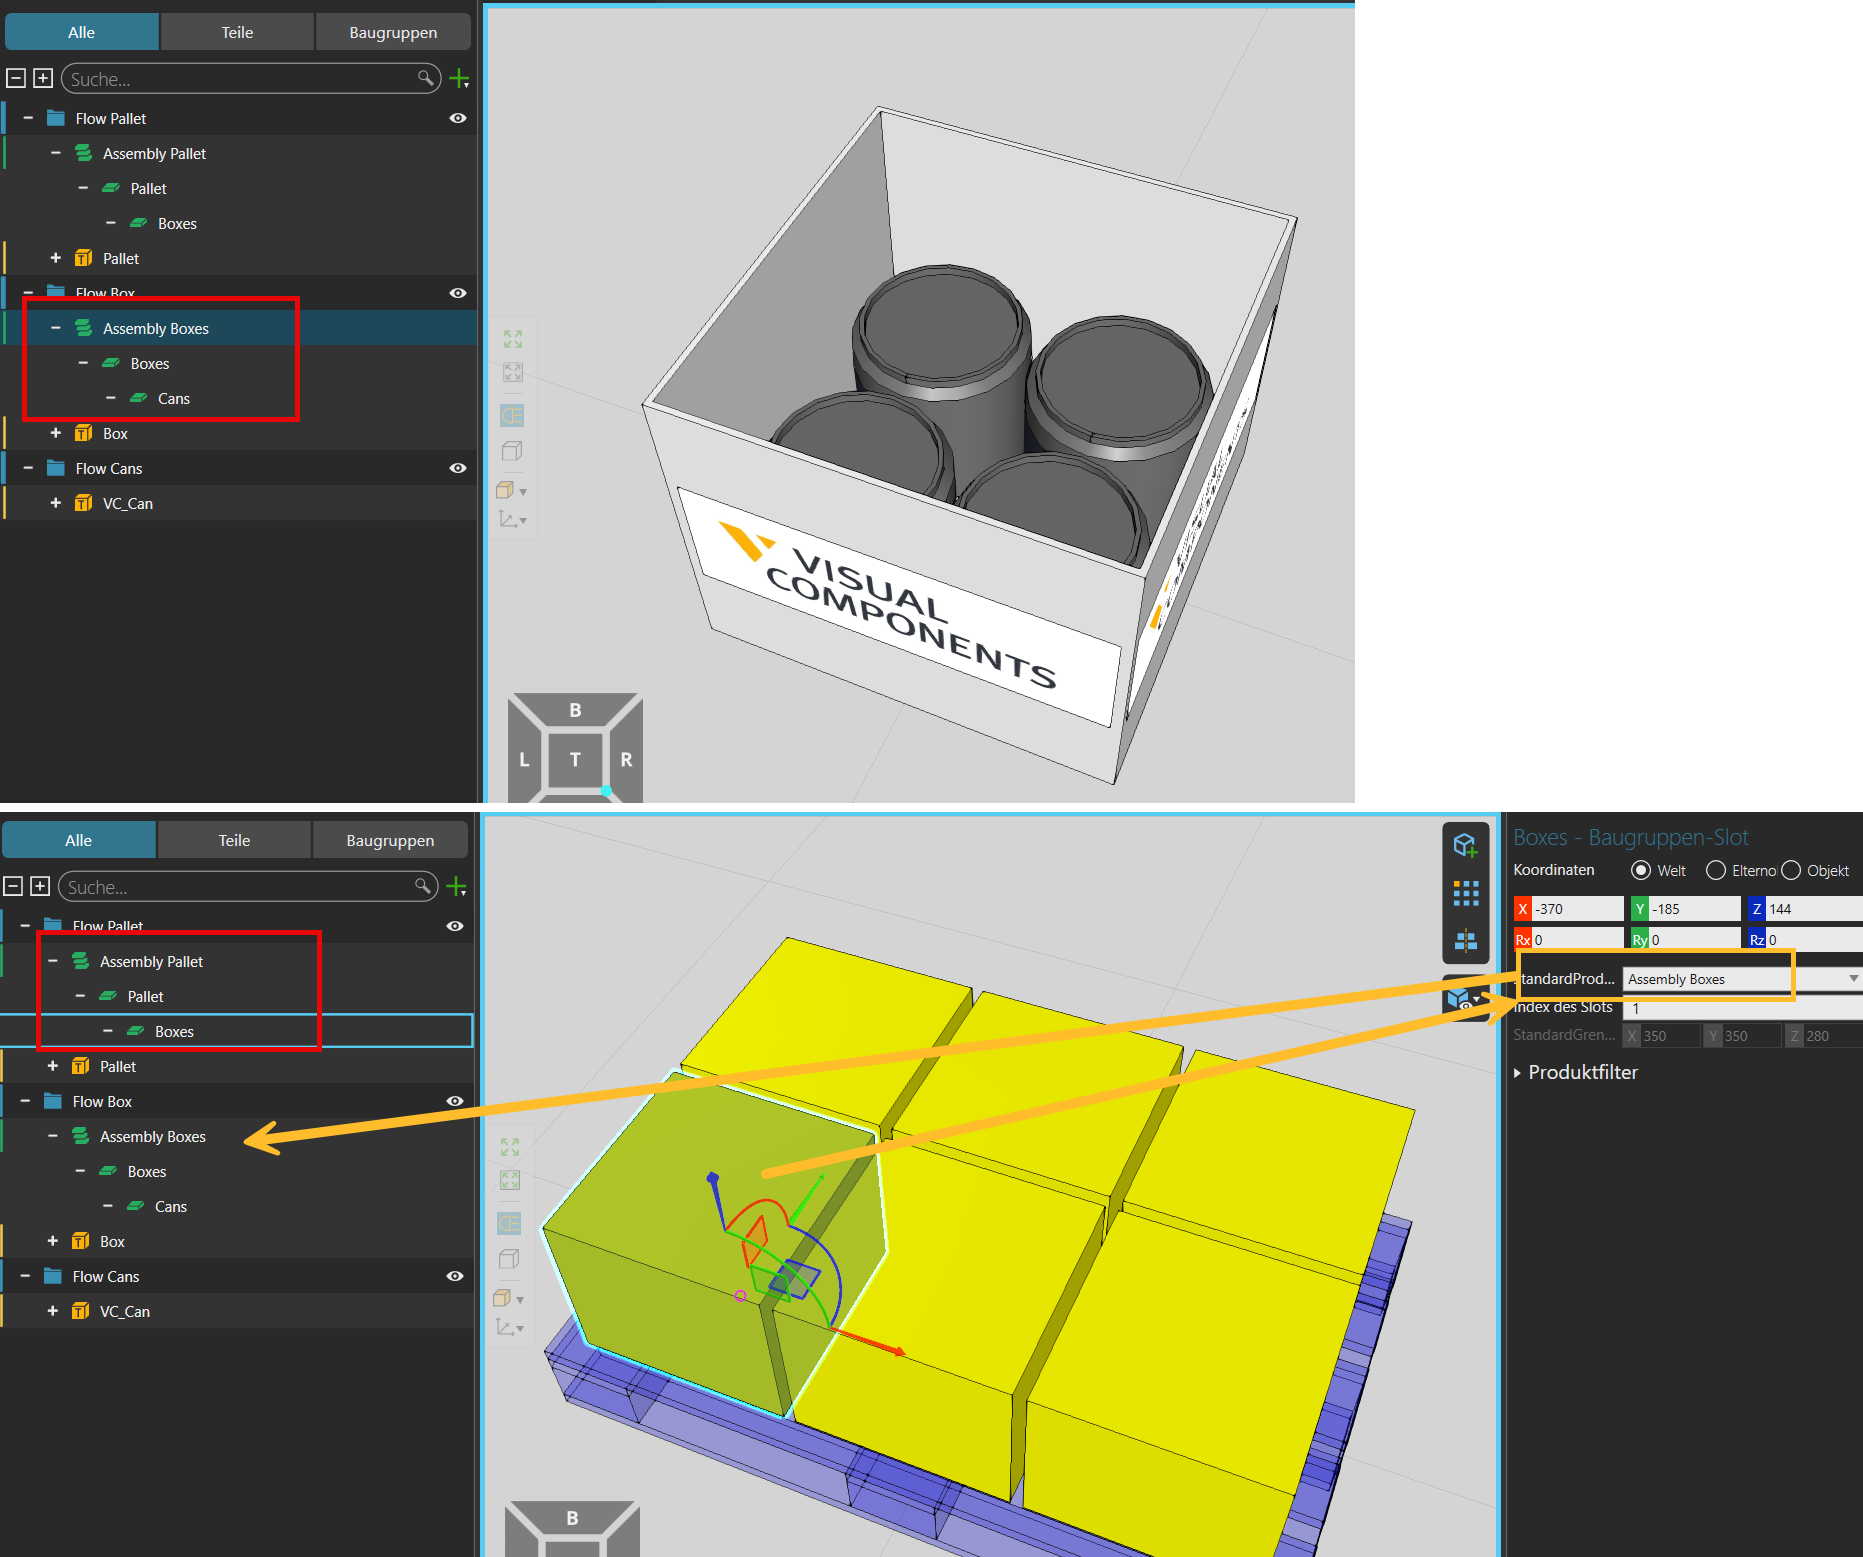
Task: Click the L face of the view cube
Action: click(x=524, y=759)
